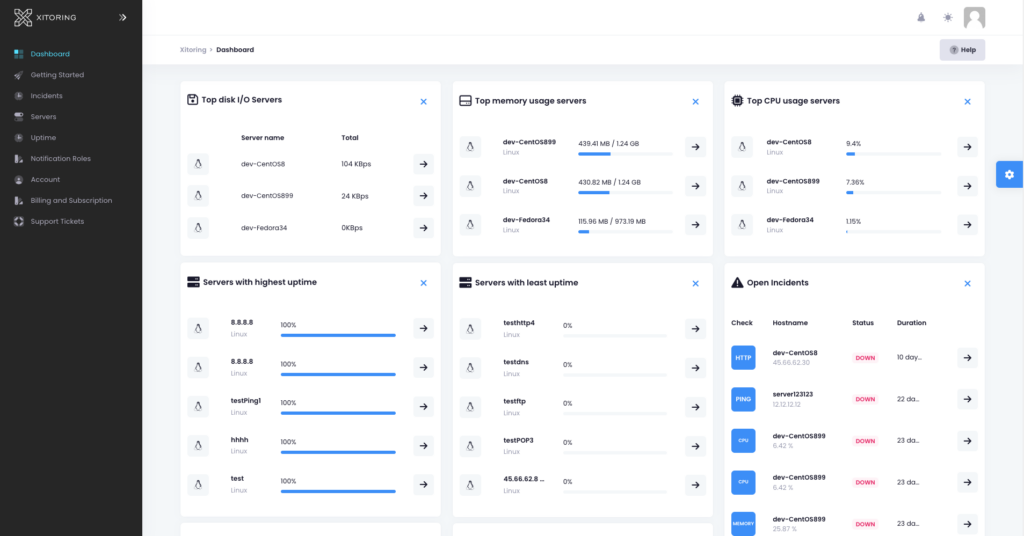
Task: Open dev-Fedora34 arrow in disk I/O widget
Action: (x=424, y=228)
